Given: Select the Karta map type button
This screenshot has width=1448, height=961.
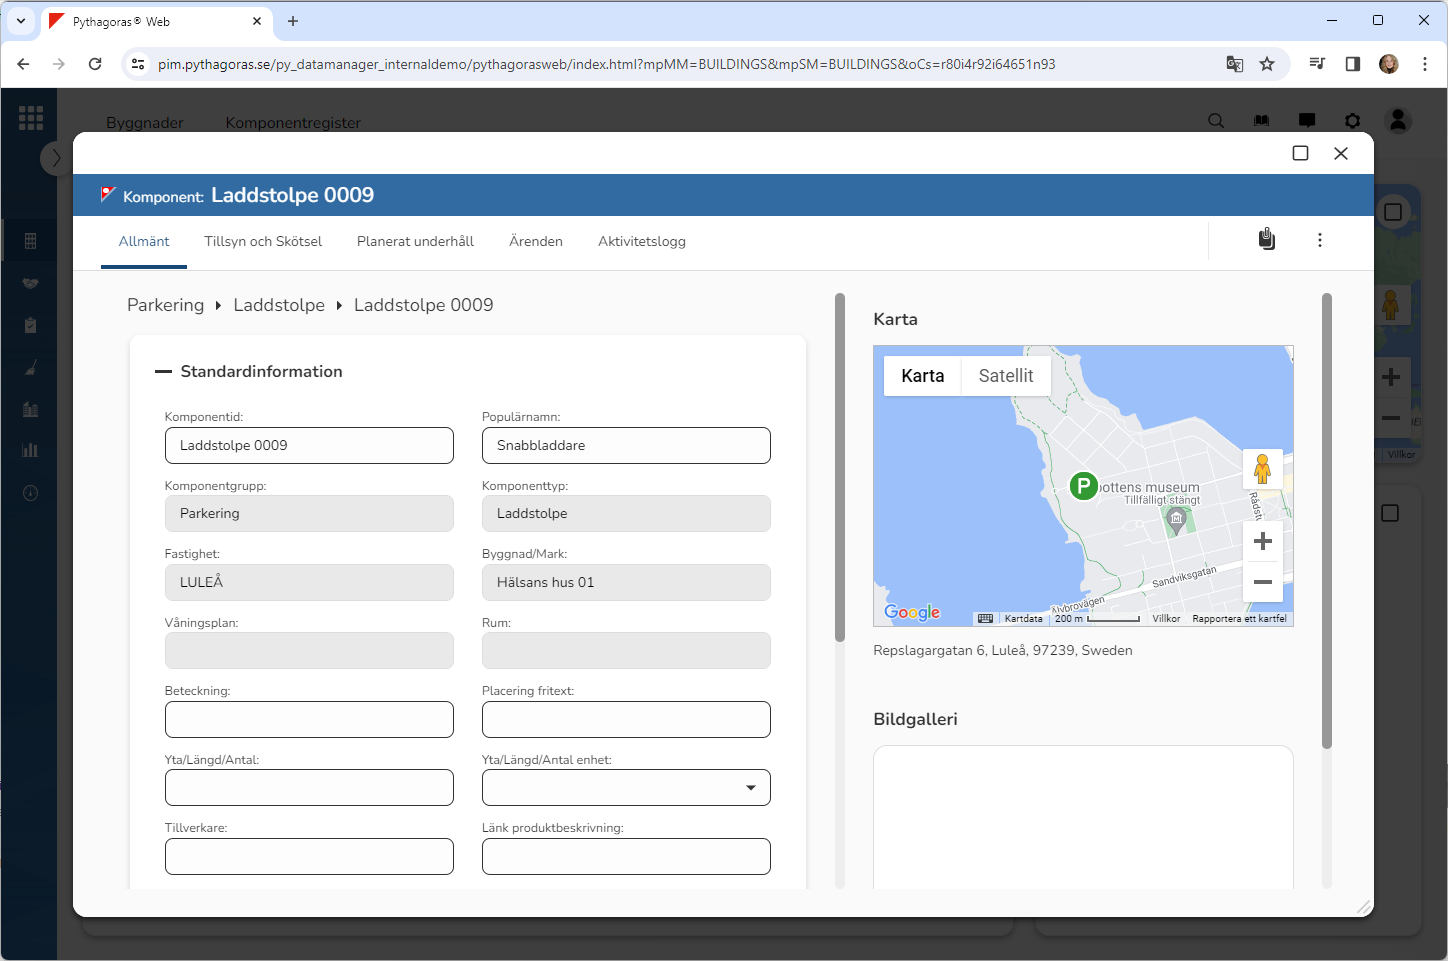Looking at the screenshot, I should tap(922, 376).
